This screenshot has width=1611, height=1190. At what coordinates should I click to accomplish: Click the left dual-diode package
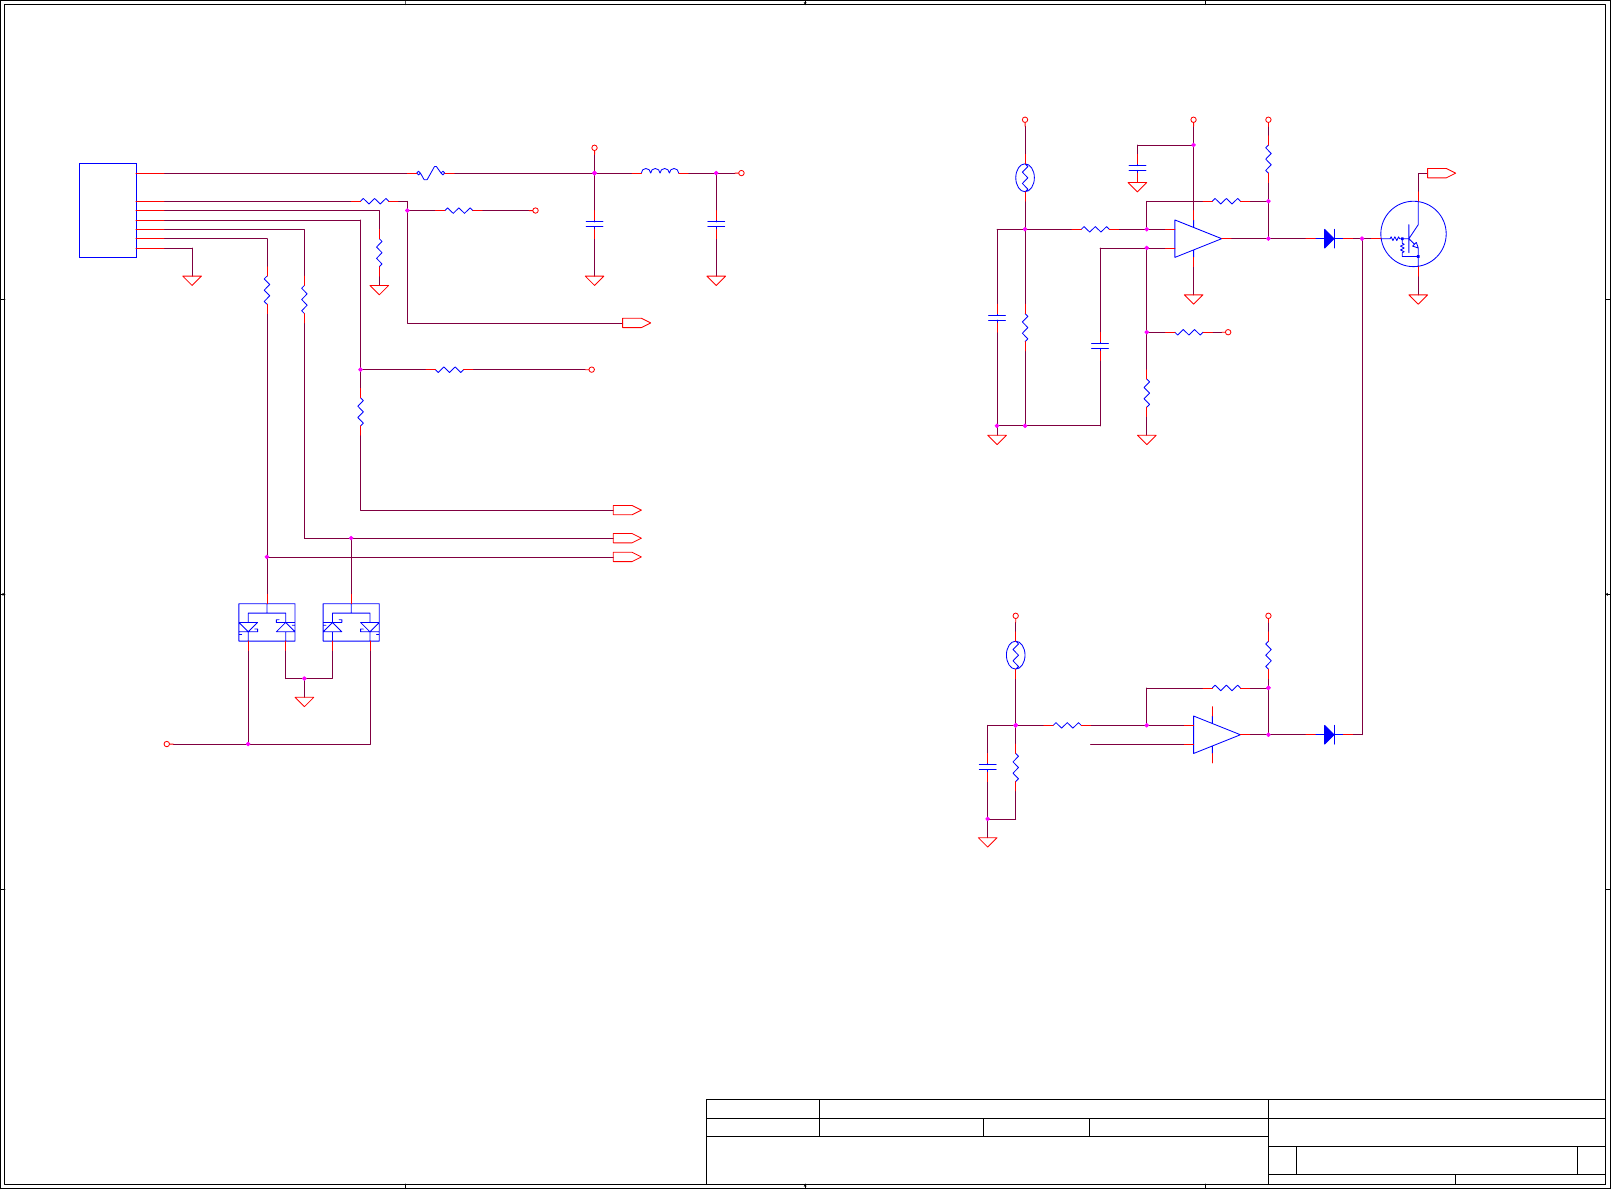[267, 622]
